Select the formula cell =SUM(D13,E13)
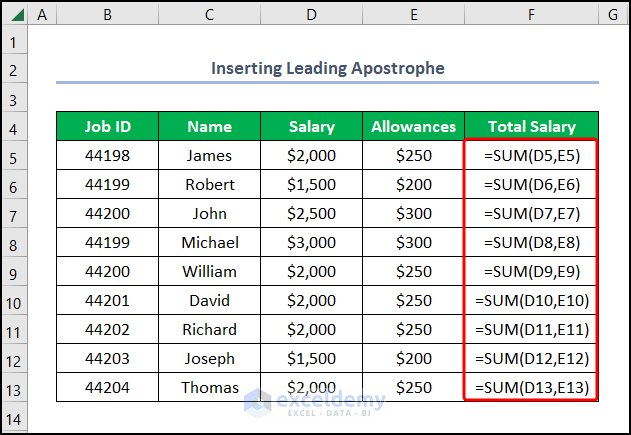Screen dimensions: 631x435 coord(531,388)
